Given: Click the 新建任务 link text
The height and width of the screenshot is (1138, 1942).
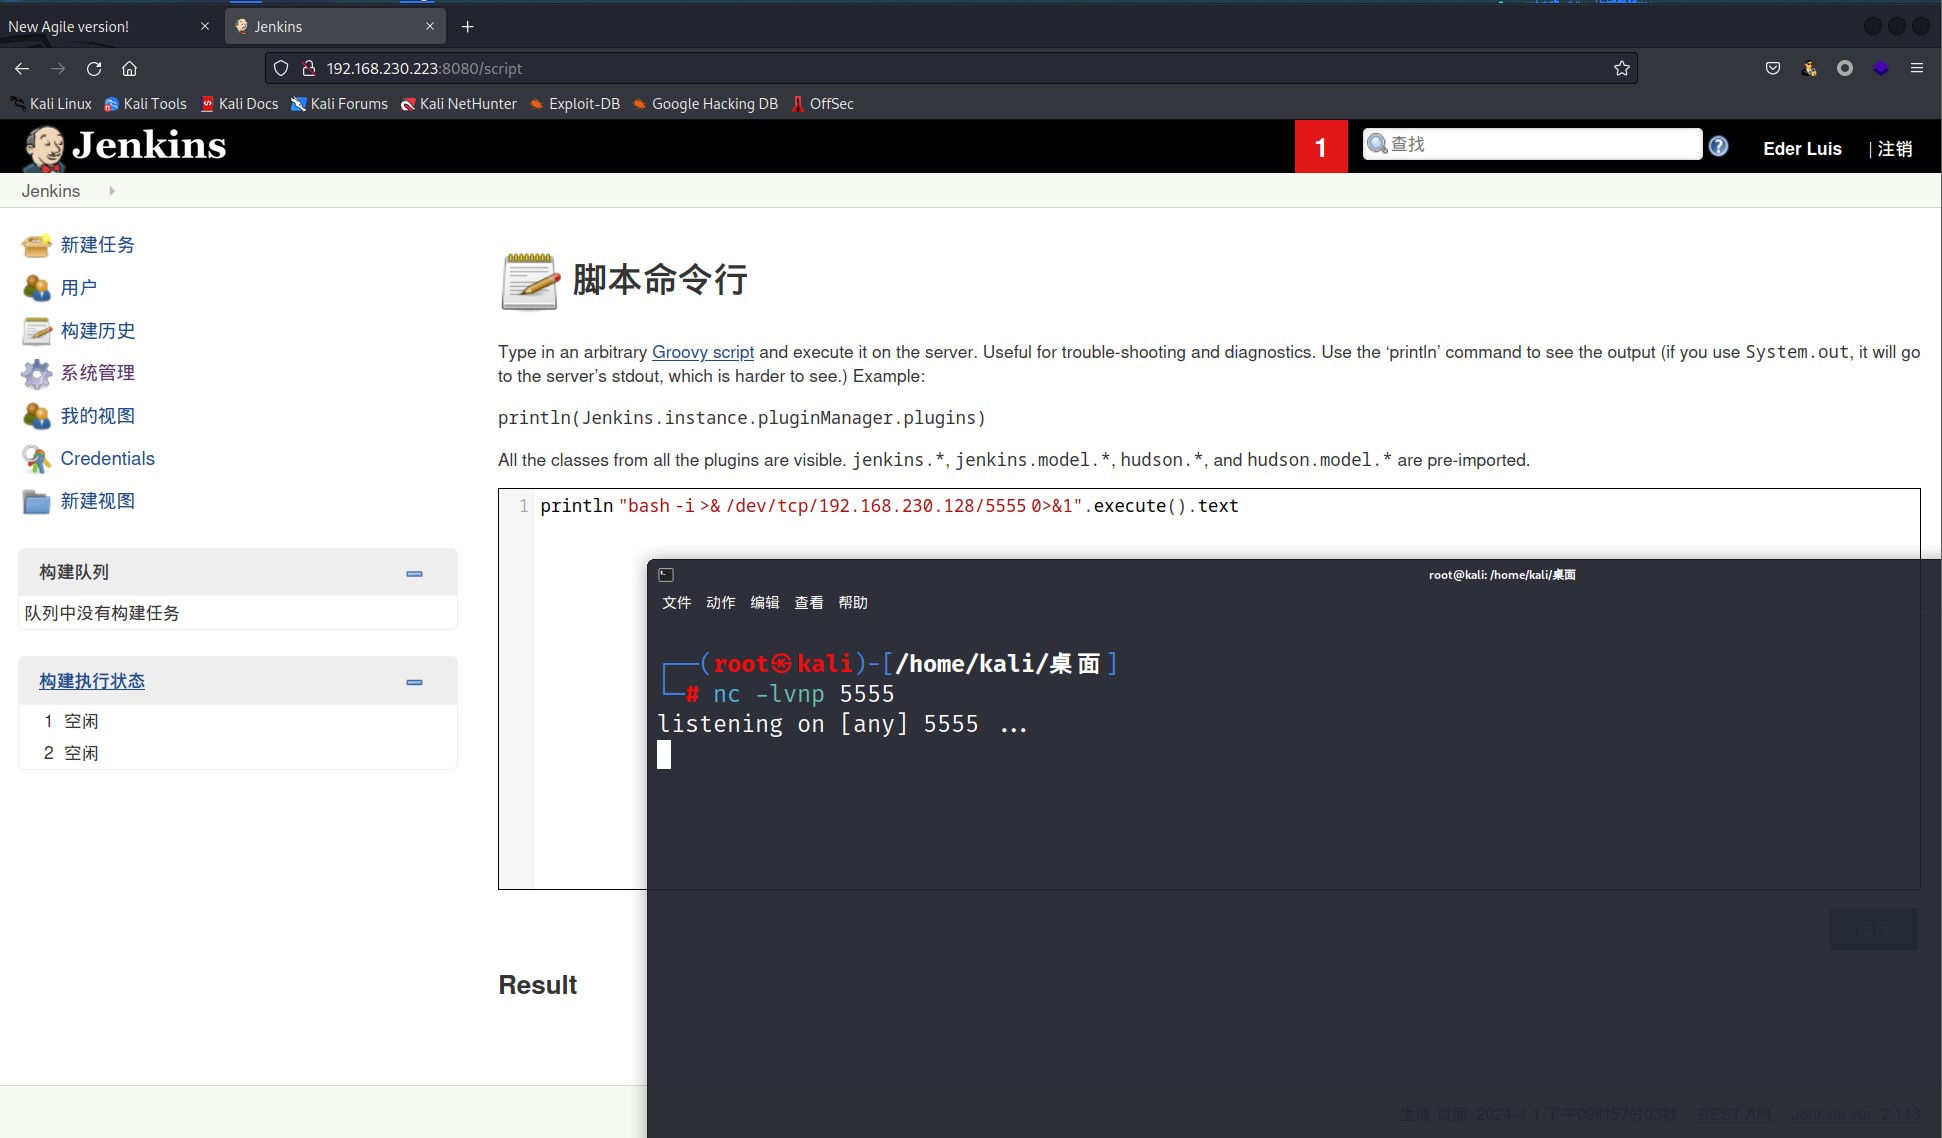Looking at the screenshot, I should tap(98, 245).
